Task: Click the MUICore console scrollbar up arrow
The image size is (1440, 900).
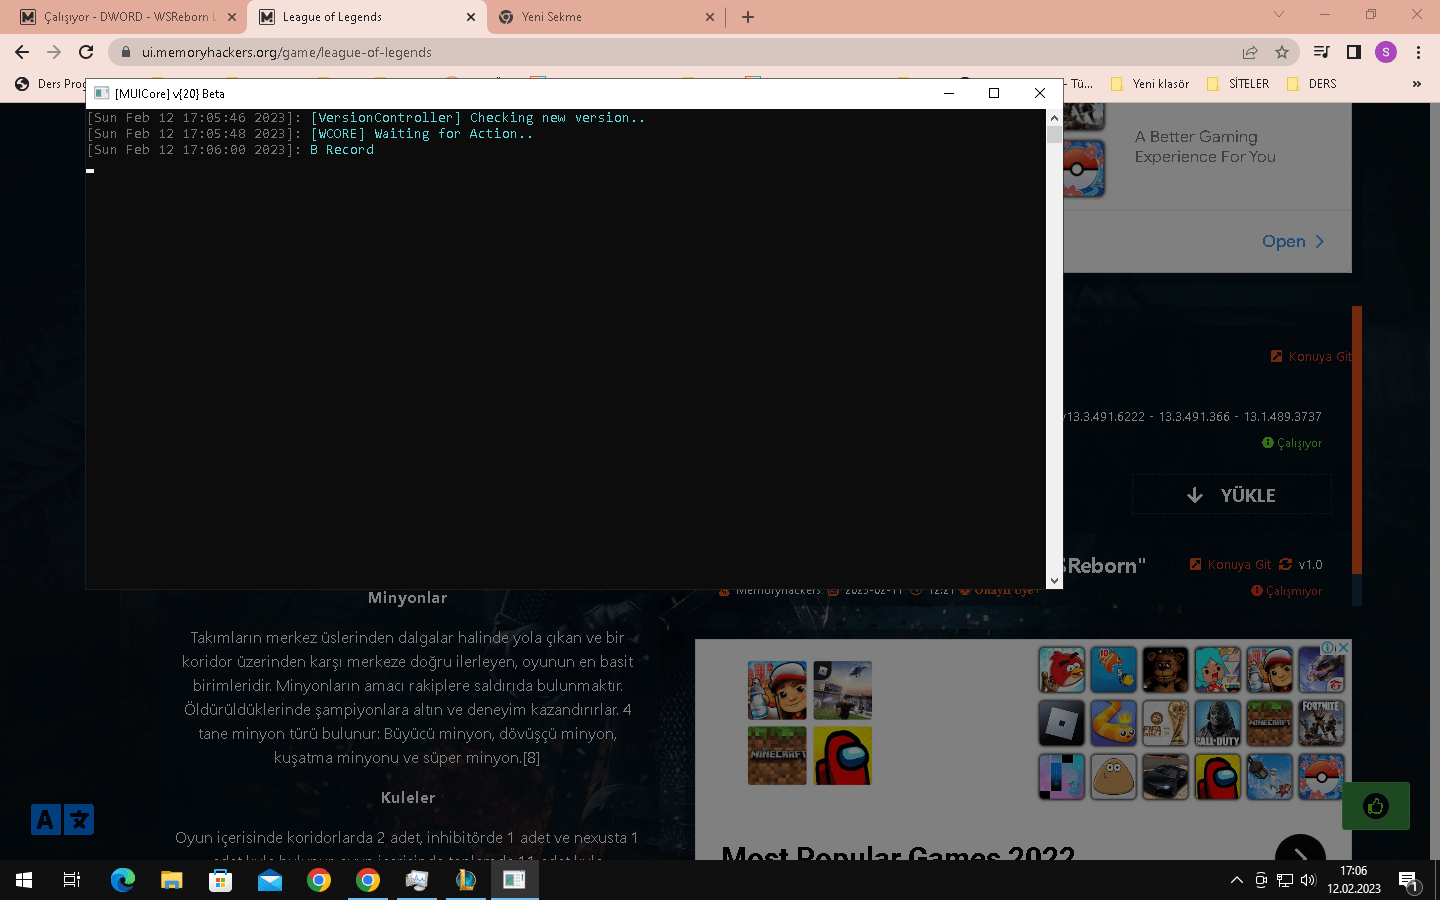Action: [x=1054, y=118]
